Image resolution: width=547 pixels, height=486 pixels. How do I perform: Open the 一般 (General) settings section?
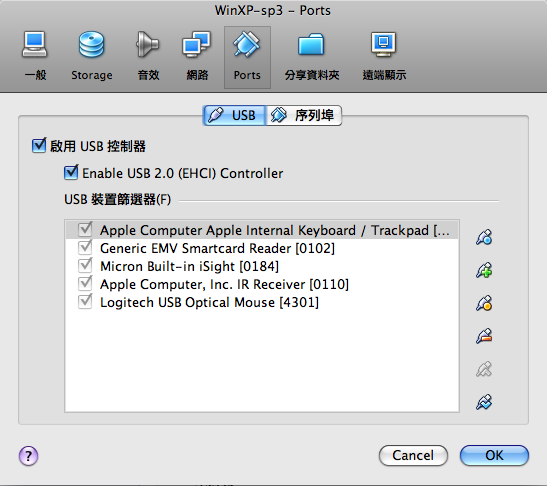pyautogui.click(x=35, y=57)
